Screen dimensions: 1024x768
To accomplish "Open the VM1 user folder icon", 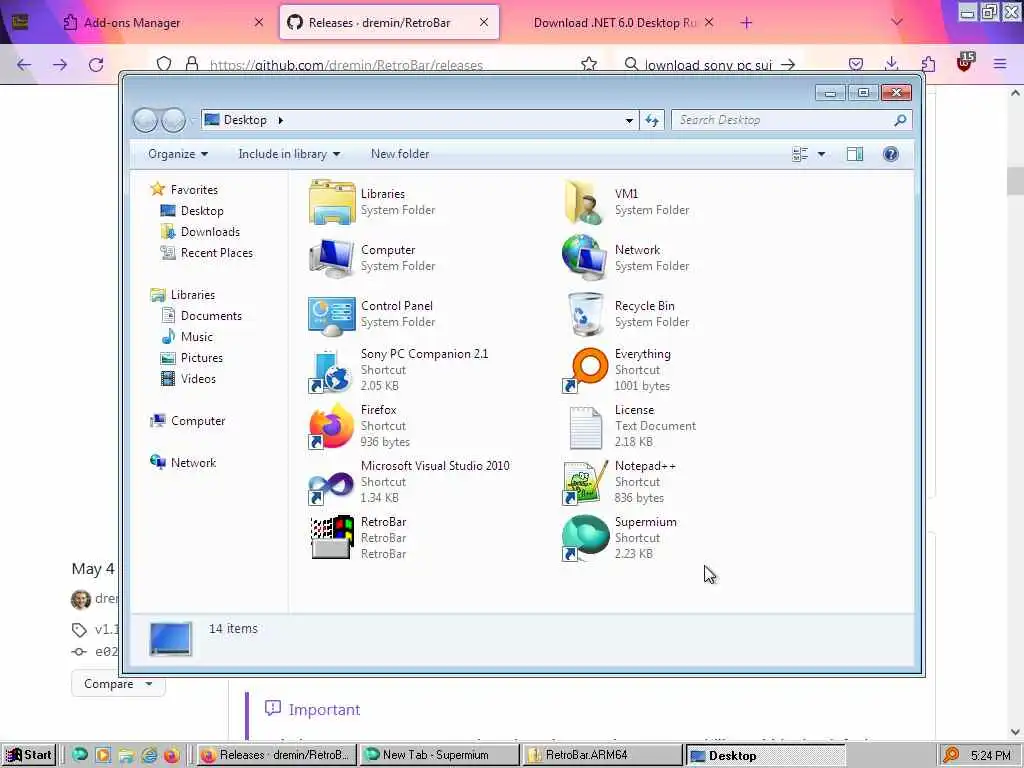I will [584, 202].
